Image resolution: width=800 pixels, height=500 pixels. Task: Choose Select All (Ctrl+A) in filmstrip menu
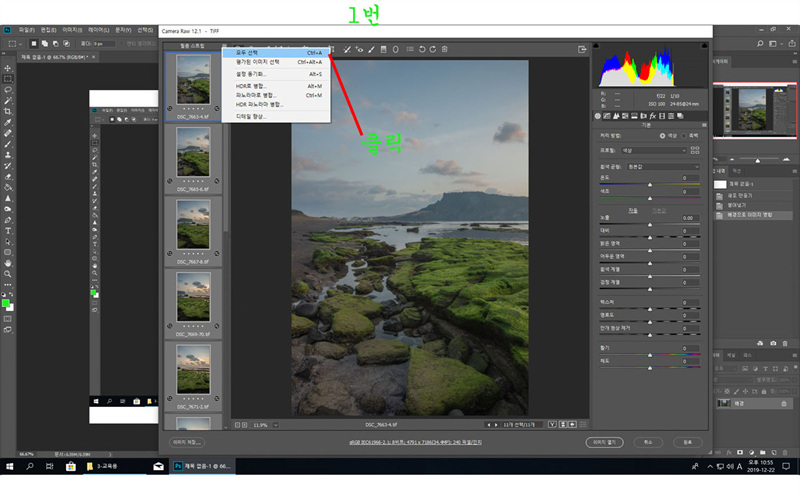[x=278, y=53]
